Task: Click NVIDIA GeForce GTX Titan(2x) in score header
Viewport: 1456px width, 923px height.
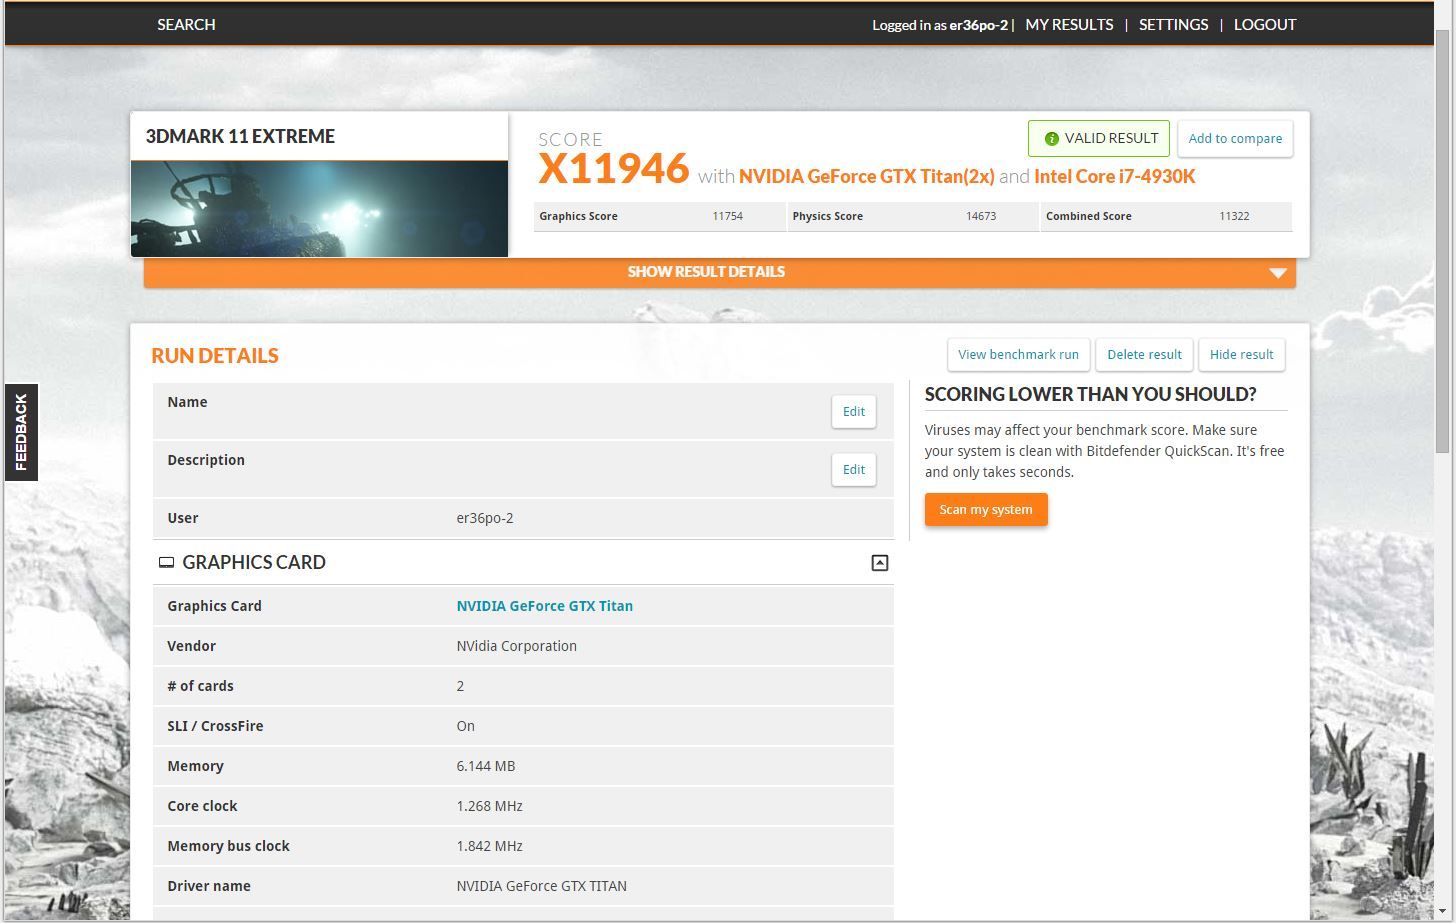Action: (x=867, y=177)
